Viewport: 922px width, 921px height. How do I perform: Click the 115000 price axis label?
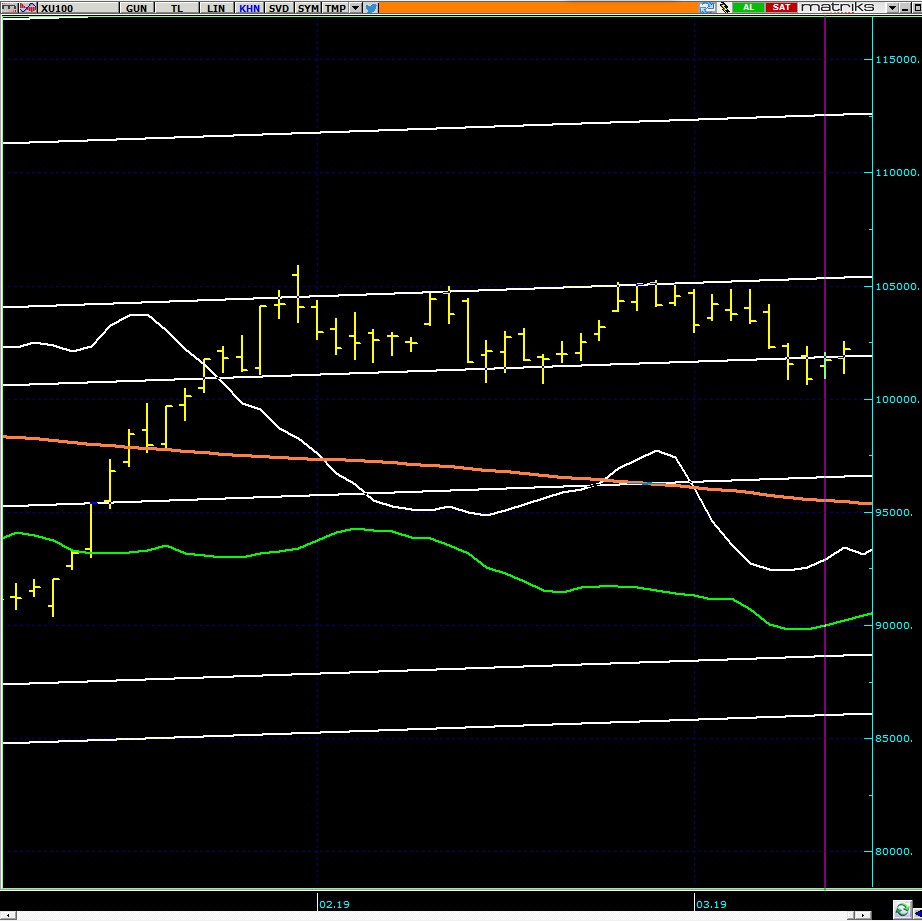click(898, 59)
